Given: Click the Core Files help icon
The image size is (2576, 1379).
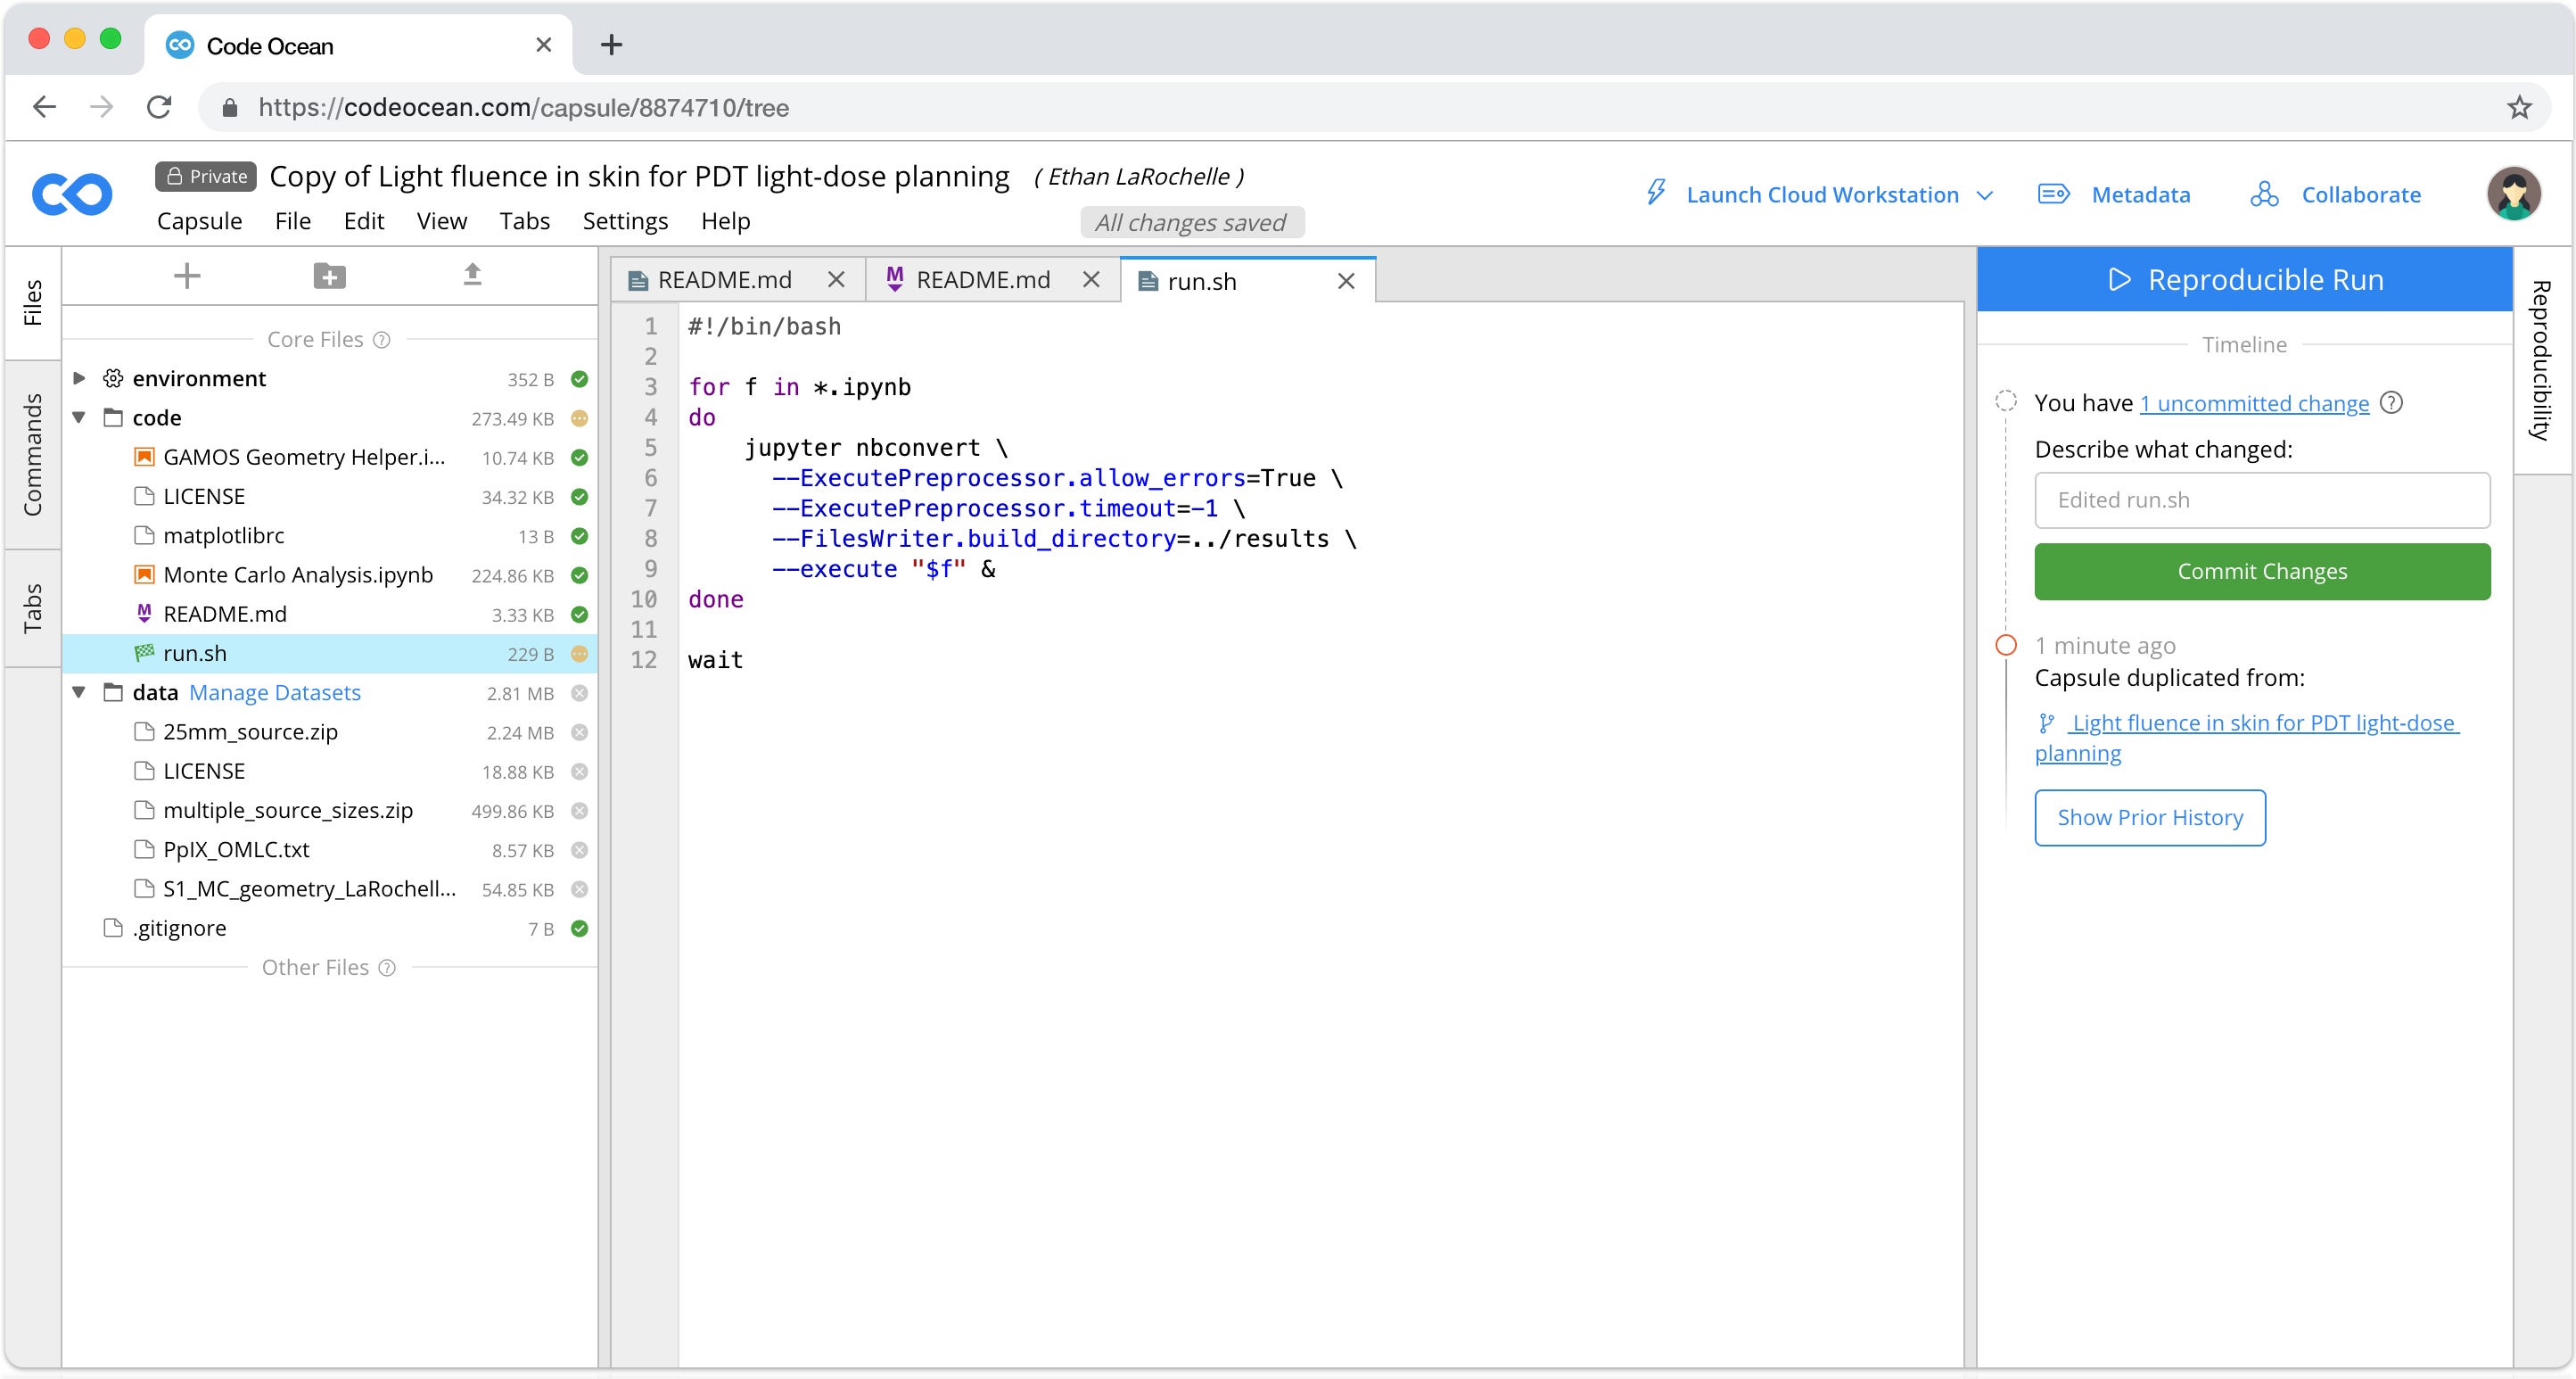Looking at the screenshot, I should (382, 340).
